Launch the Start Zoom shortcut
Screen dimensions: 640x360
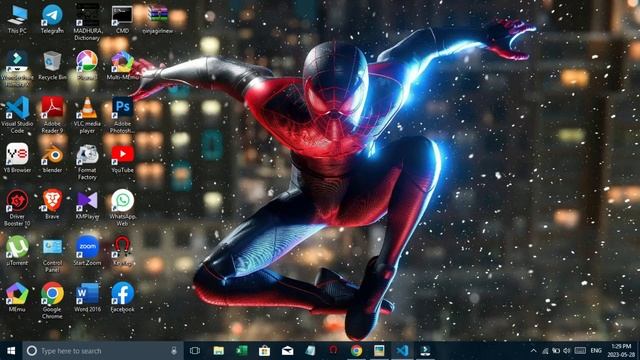coord(87,251)
